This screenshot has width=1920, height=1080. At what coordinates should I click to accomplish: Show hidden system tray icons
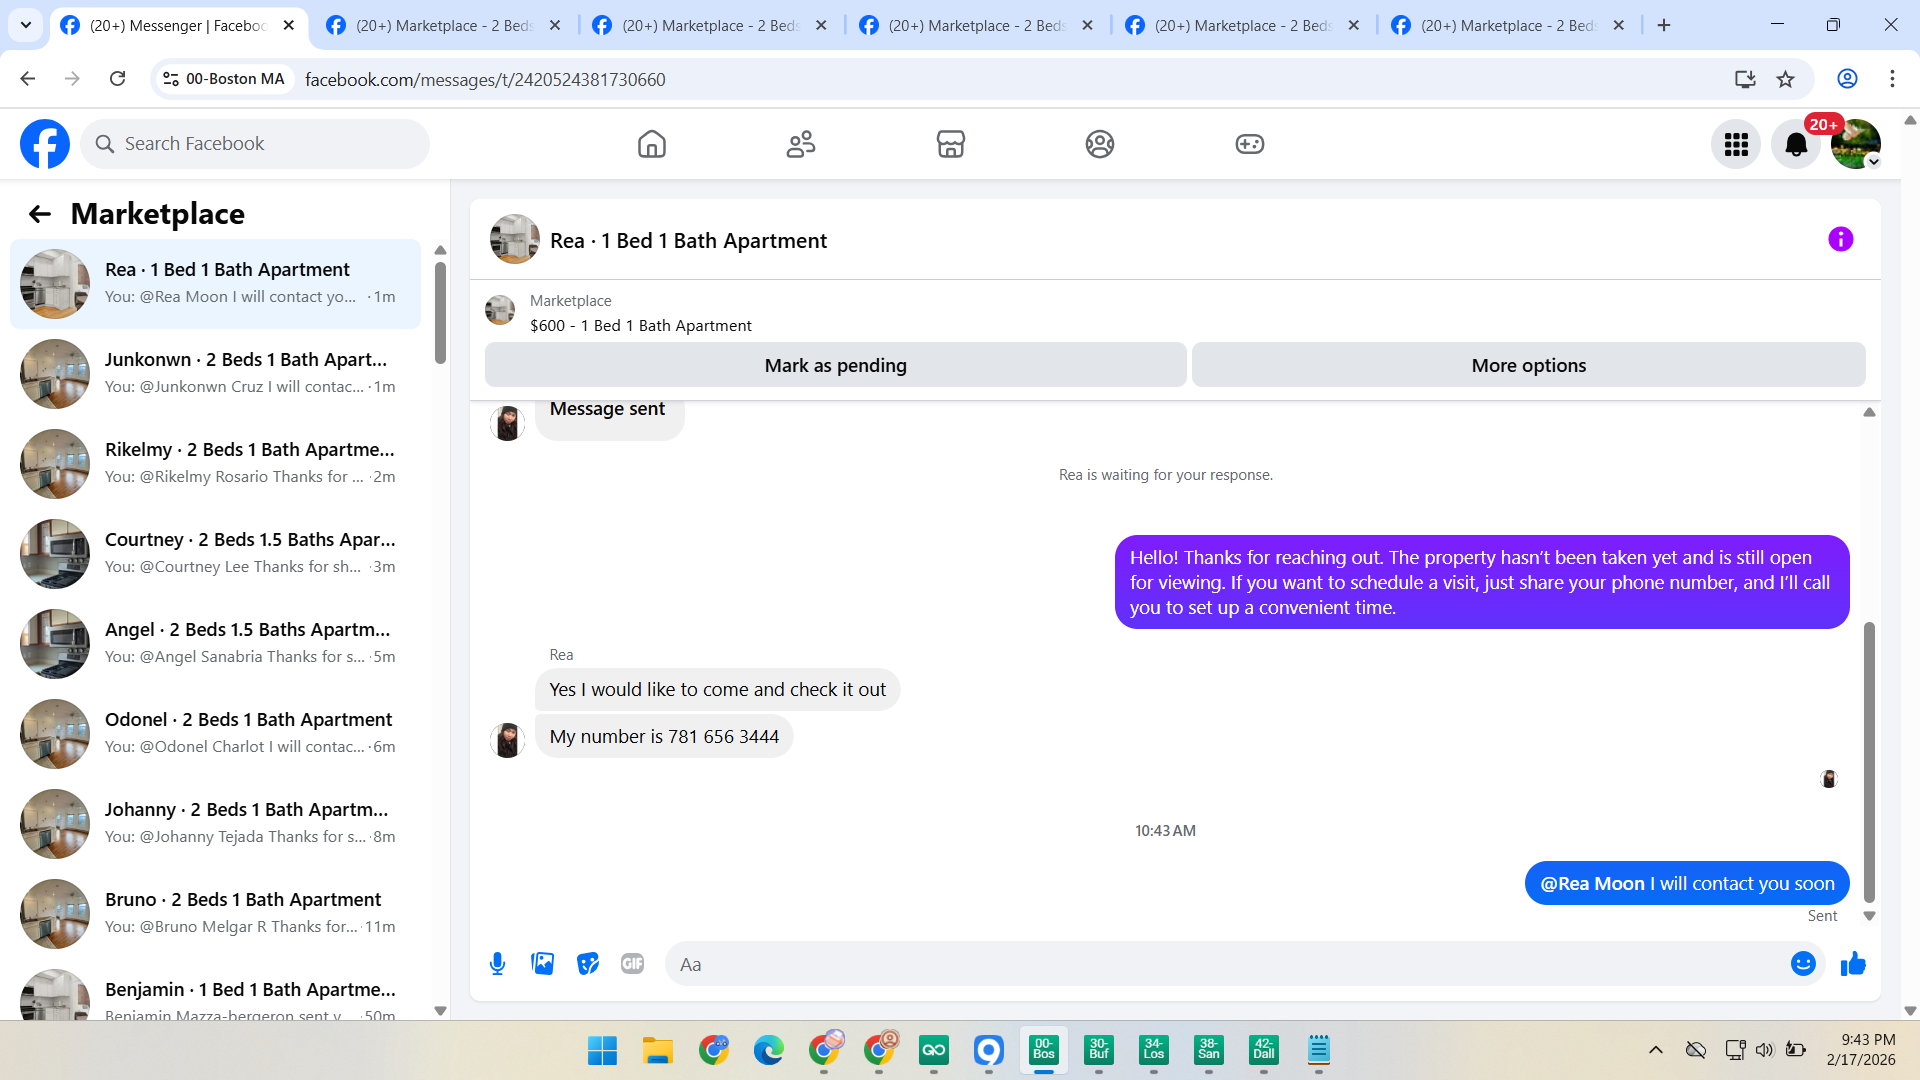click(1656, 1050)
